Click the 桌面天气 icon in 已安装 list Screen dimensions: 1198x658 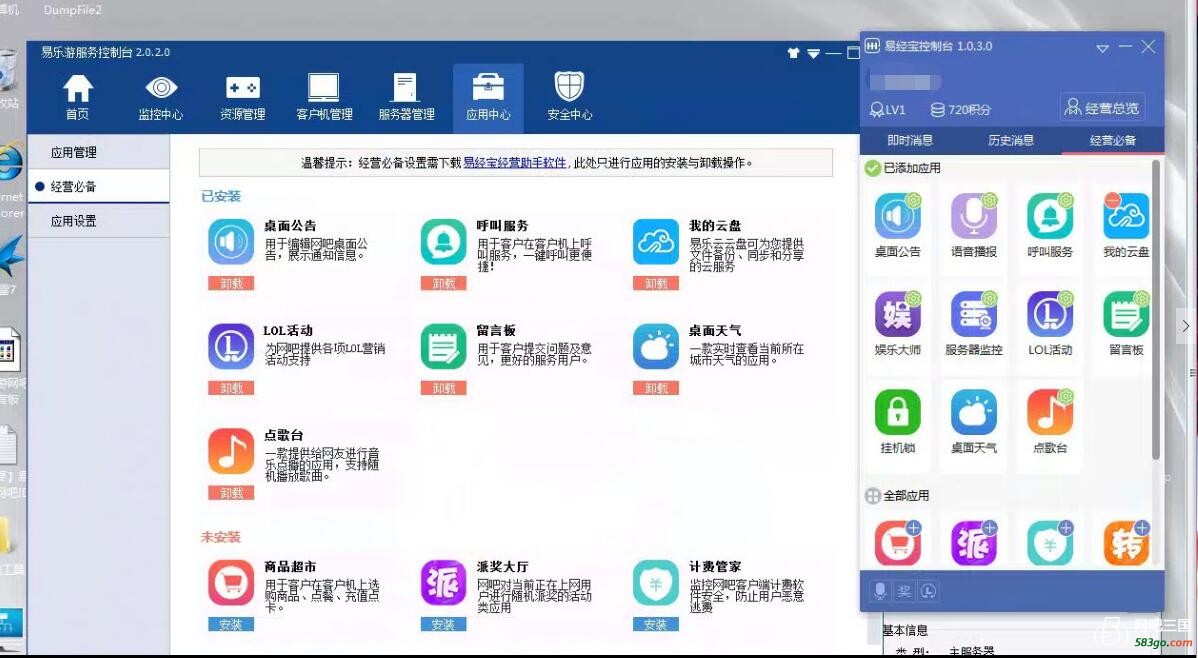click(656, 347)
